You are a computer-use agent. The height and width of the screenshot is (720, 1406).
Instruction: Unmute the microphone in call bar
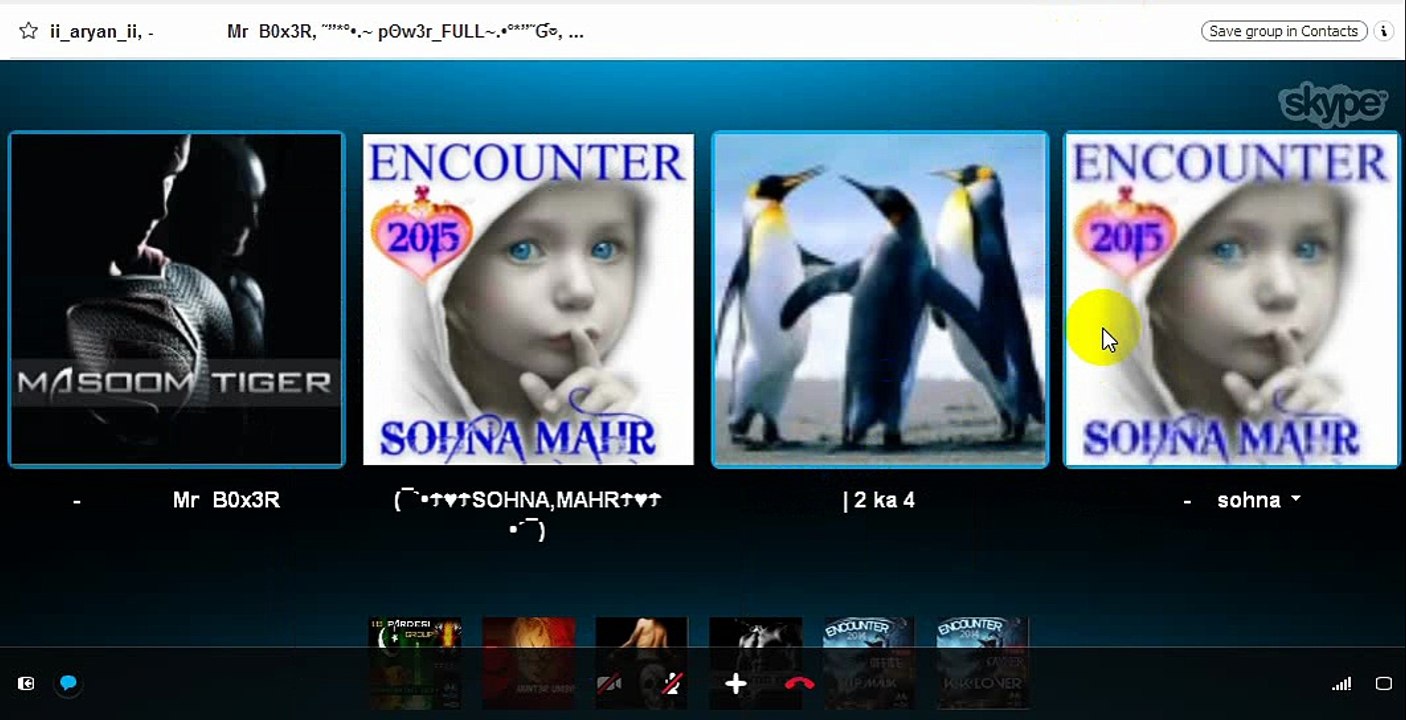tap(673, 684)
